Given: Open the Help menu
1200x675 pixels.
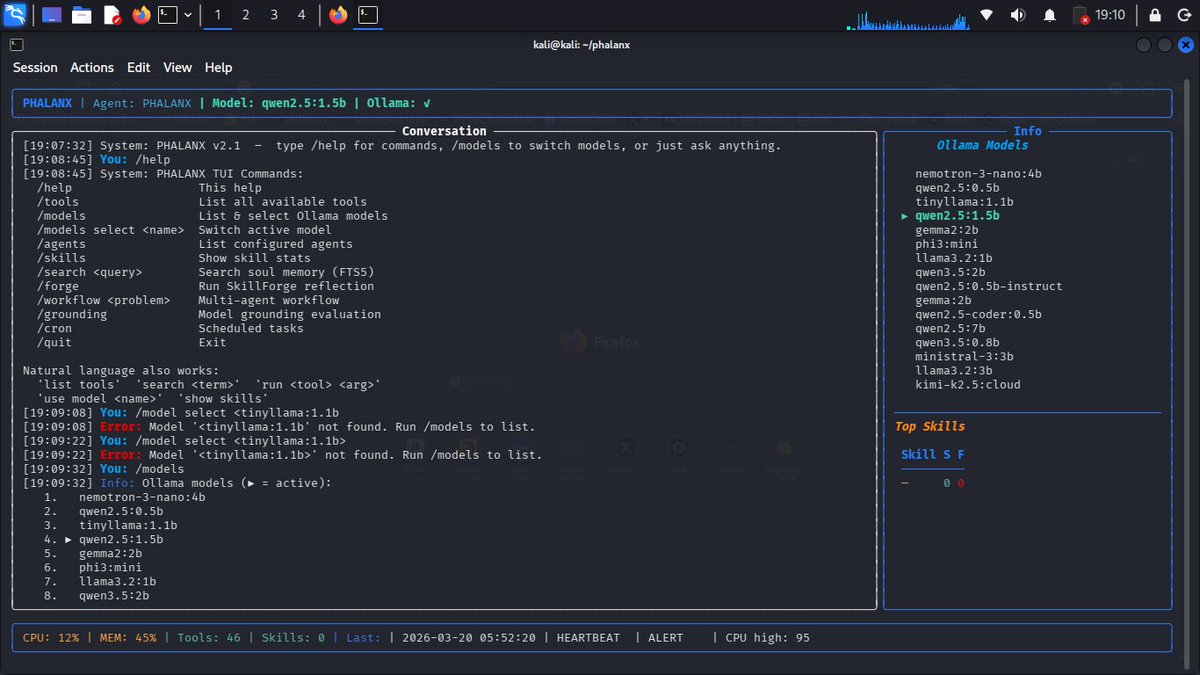Looking at the screenshot, I should (218, 68).
